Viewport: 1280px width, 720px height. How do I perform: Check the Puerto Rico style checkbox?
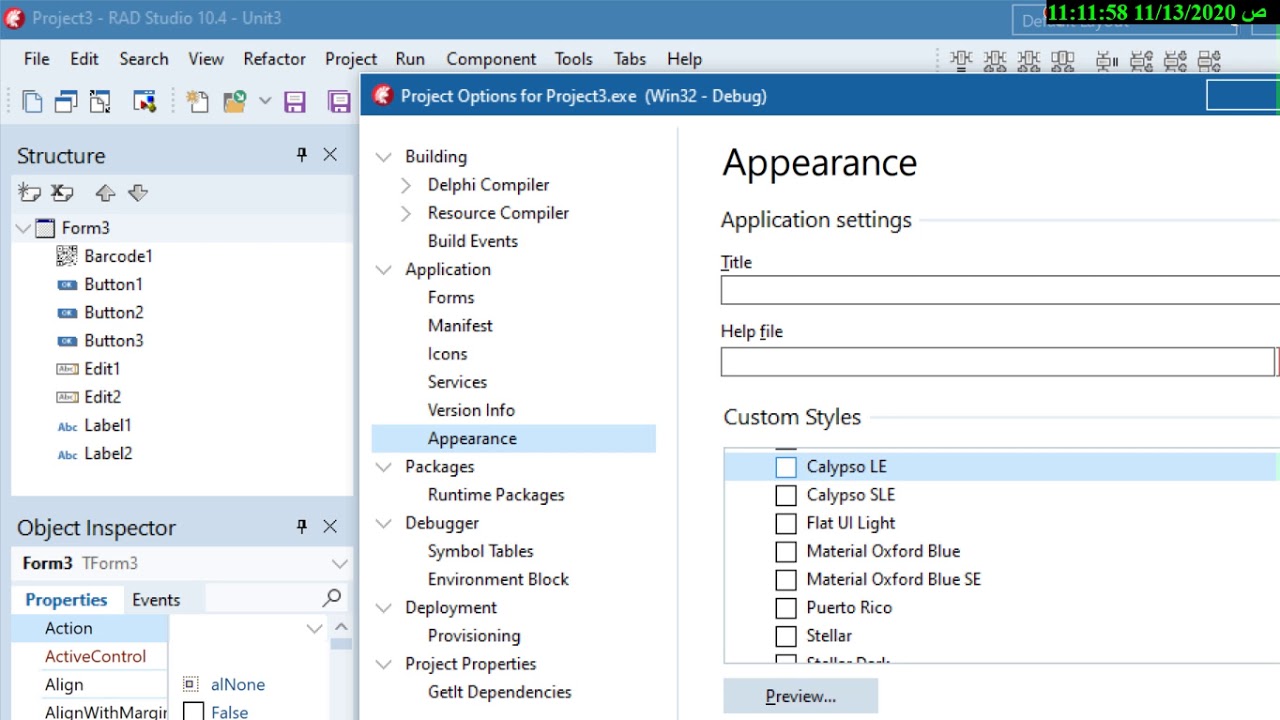coord(786,607)
